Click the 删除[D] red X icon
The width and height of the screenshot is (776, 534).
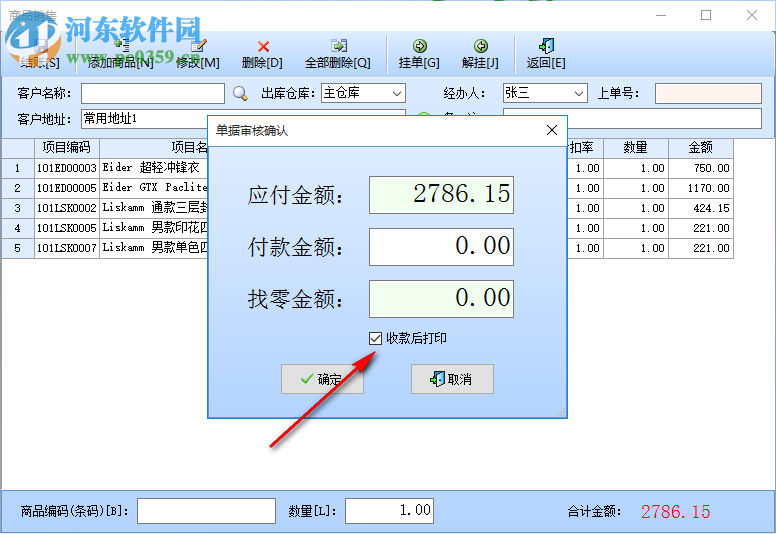[x=263, y=47]
